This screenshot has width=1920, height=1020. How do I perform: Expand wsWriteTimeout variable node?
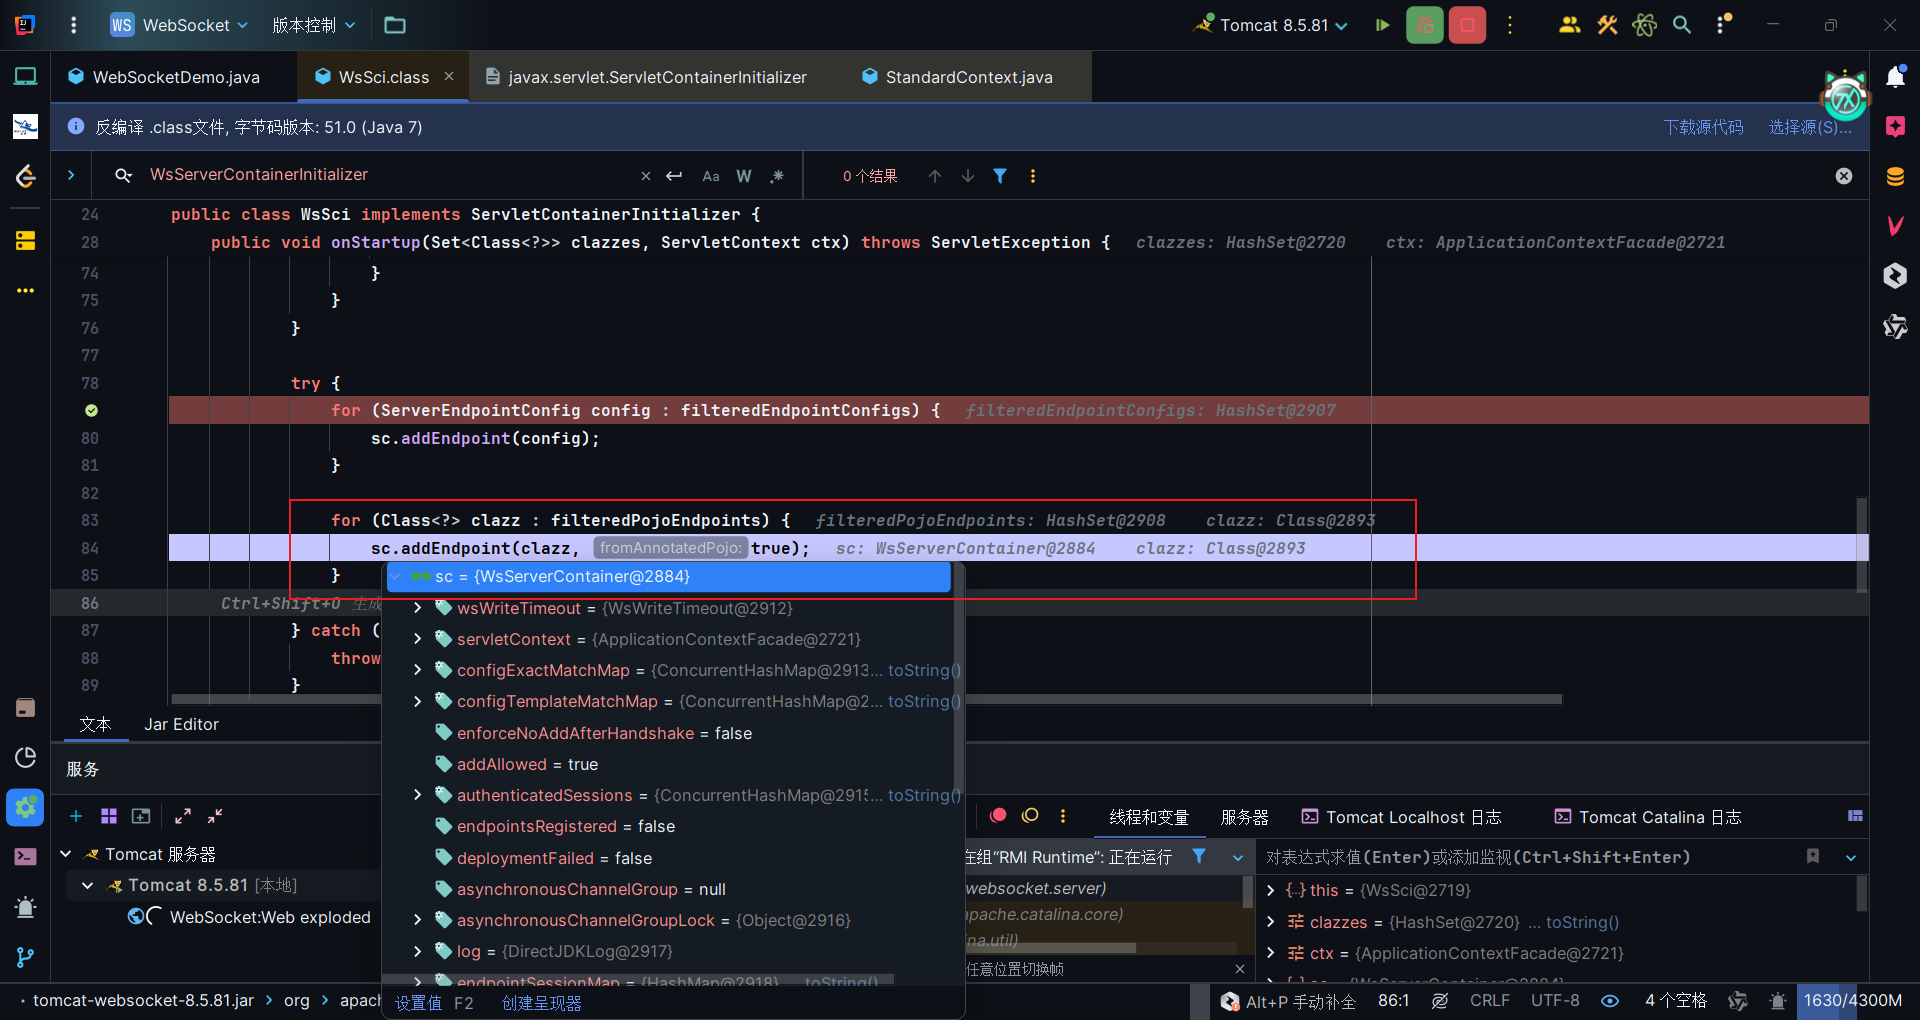(418, 608)
